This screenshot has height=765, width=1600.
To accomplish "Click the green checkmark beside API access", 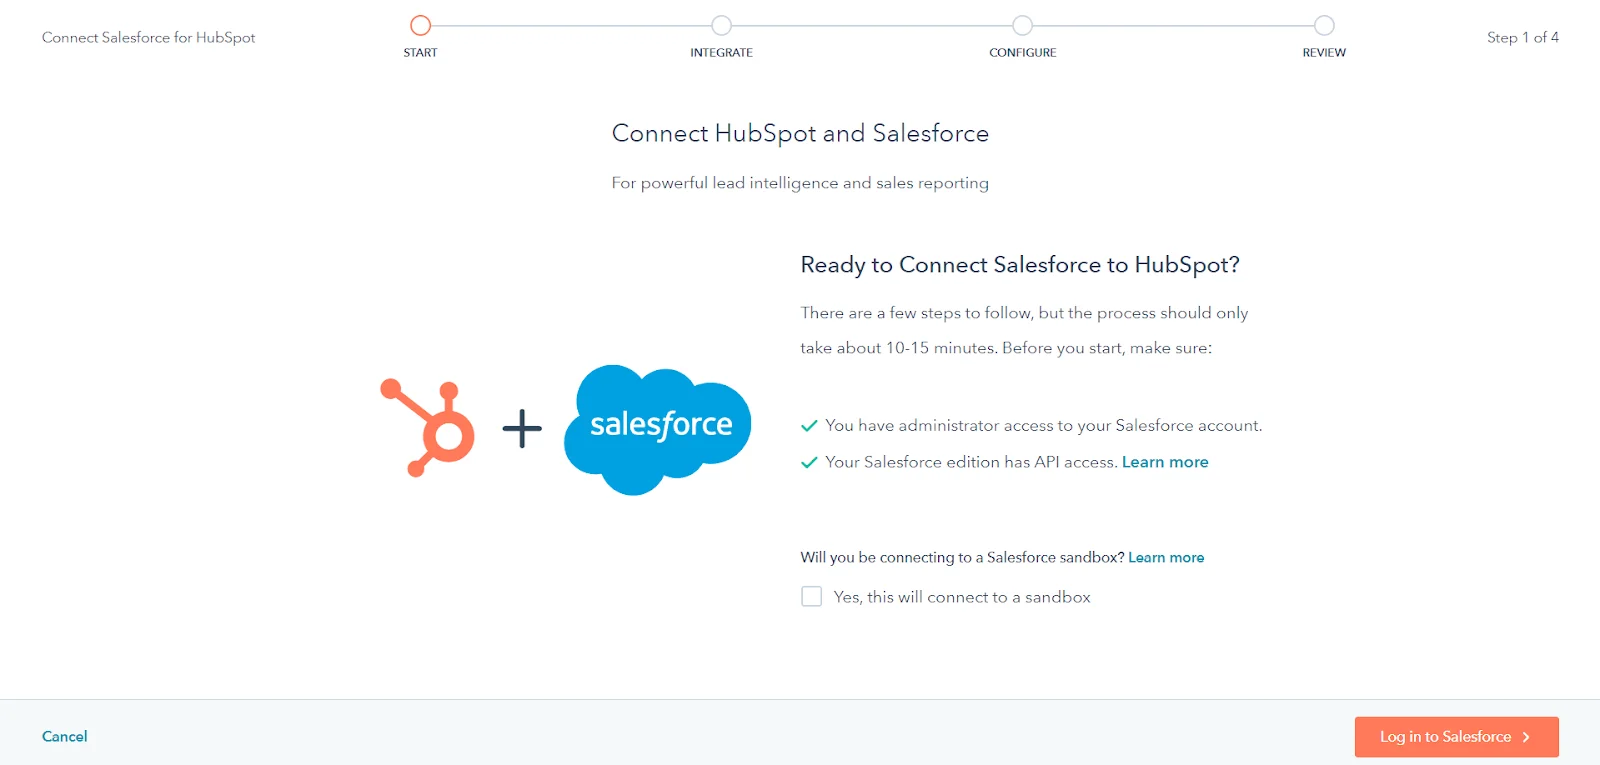I will (x=808, y=462).
